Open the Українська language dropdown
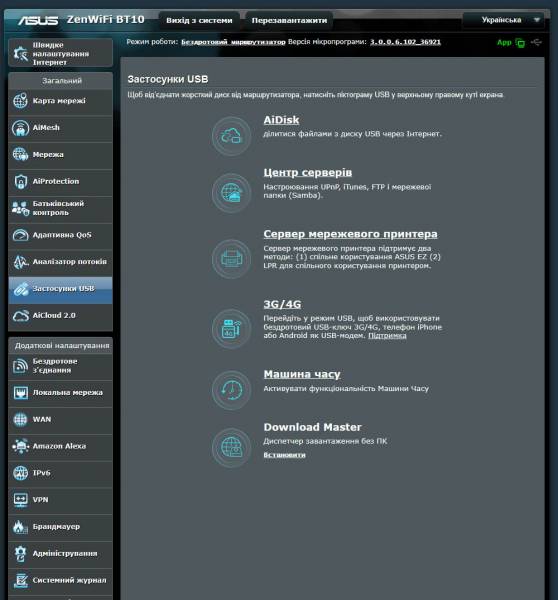Viewport: 558px width, 600px height. 503,20
